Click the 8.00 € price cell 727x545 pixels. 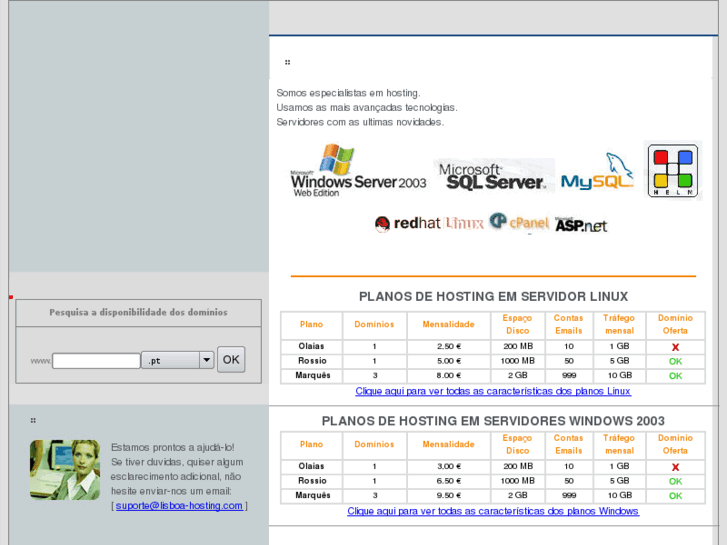pos(448,376)
